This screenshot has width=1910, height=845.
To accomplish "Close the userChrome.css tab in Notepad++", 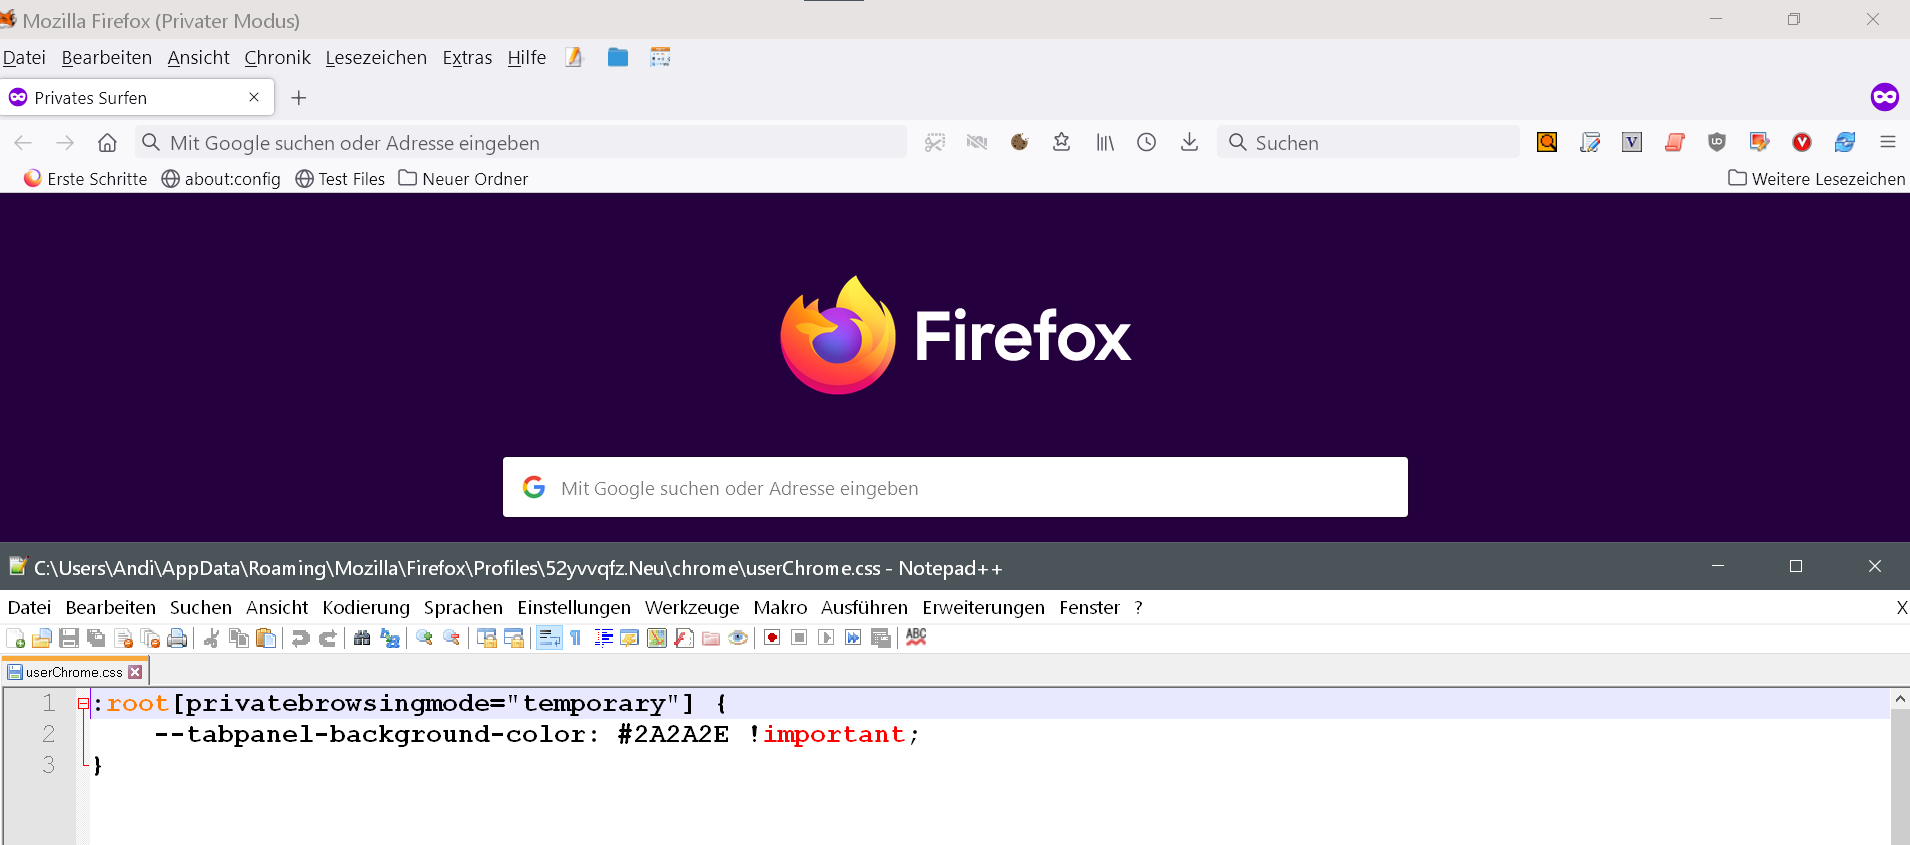I will [x=135, y=672].
